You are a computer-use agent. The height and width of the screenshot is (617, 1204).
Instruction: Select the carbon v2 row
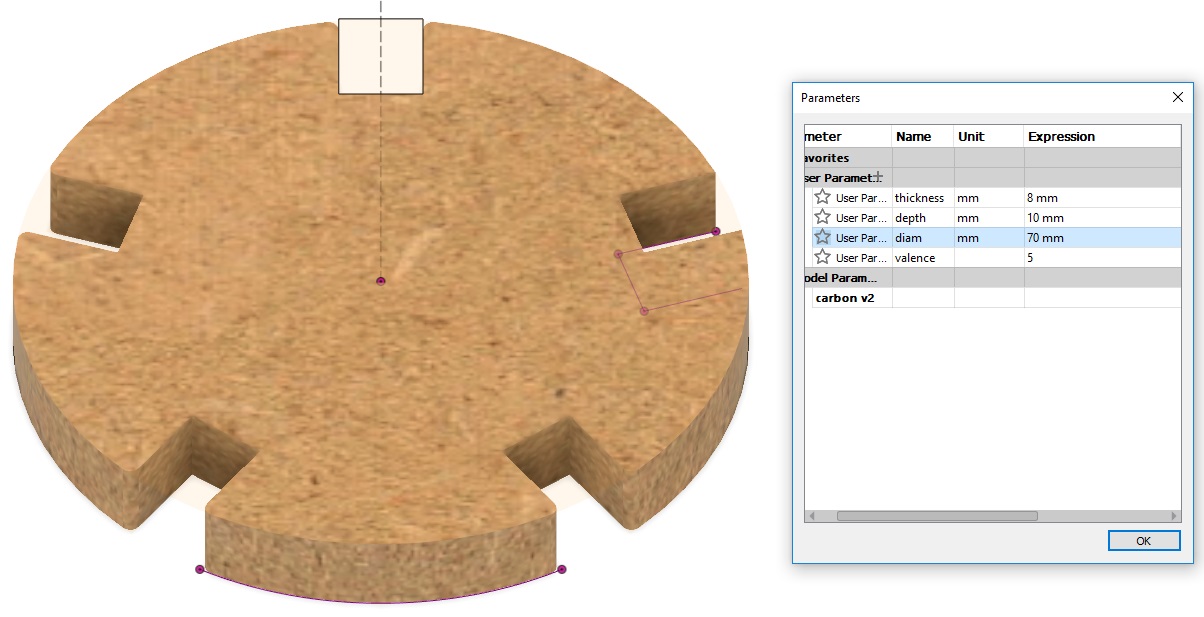[x=993, y=298]
